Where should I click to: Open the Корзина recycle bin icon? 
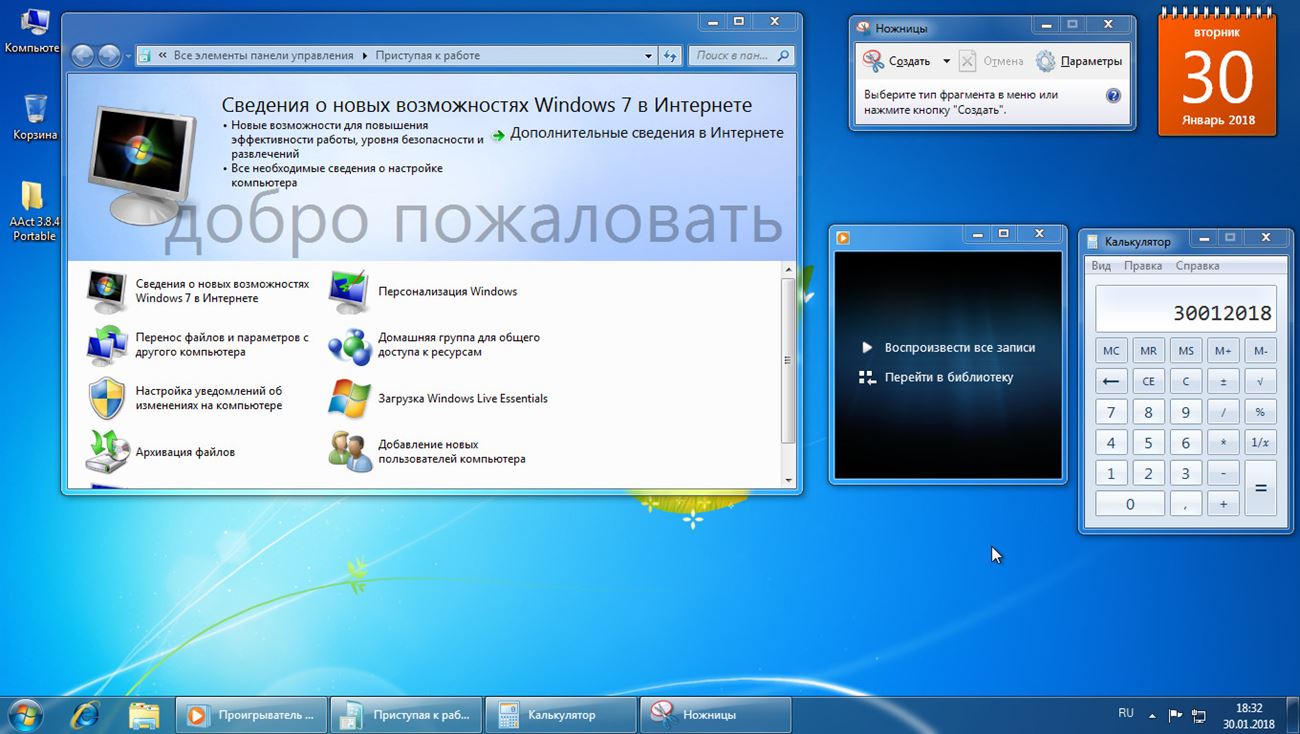(x=35, y=116)
